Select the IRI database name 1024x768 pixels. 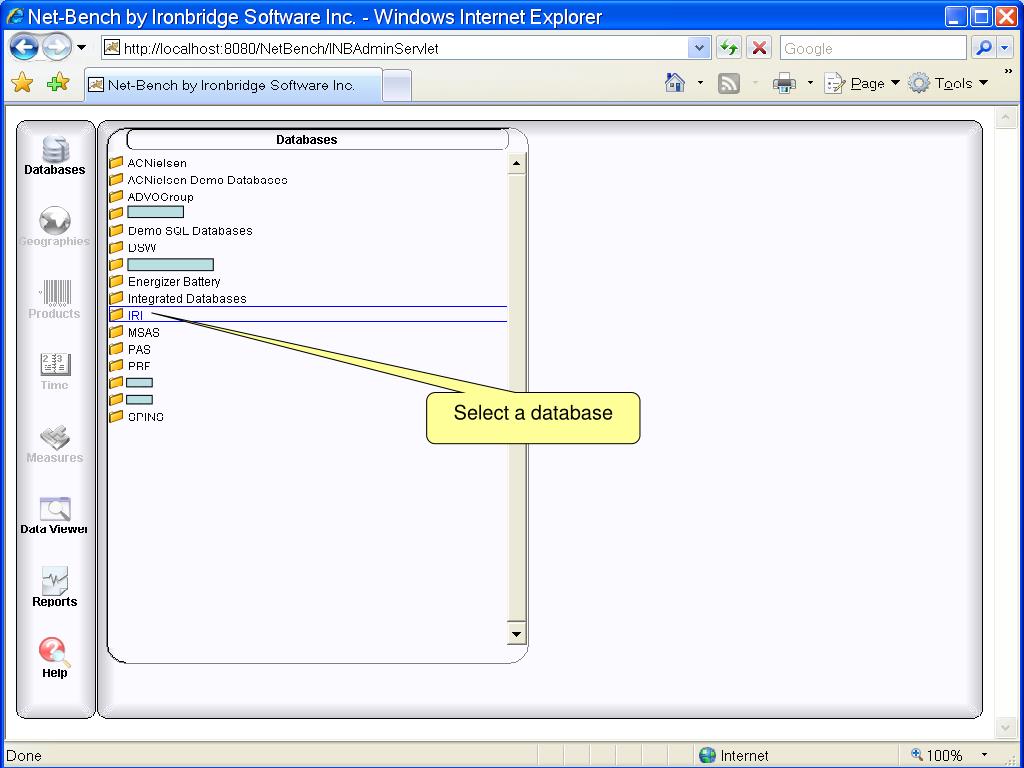click(135, 315)
